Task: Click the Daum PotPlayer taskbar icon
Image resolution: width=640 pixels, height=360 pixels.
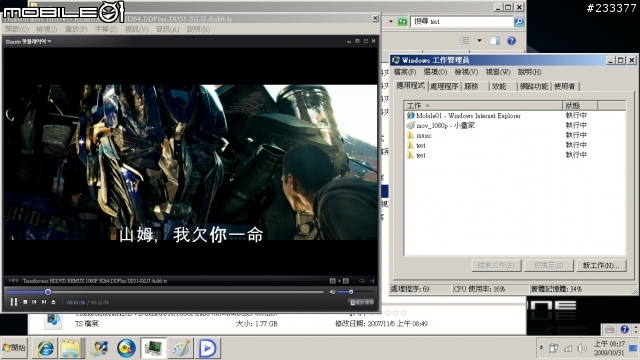Action: (x=208, y=348)
